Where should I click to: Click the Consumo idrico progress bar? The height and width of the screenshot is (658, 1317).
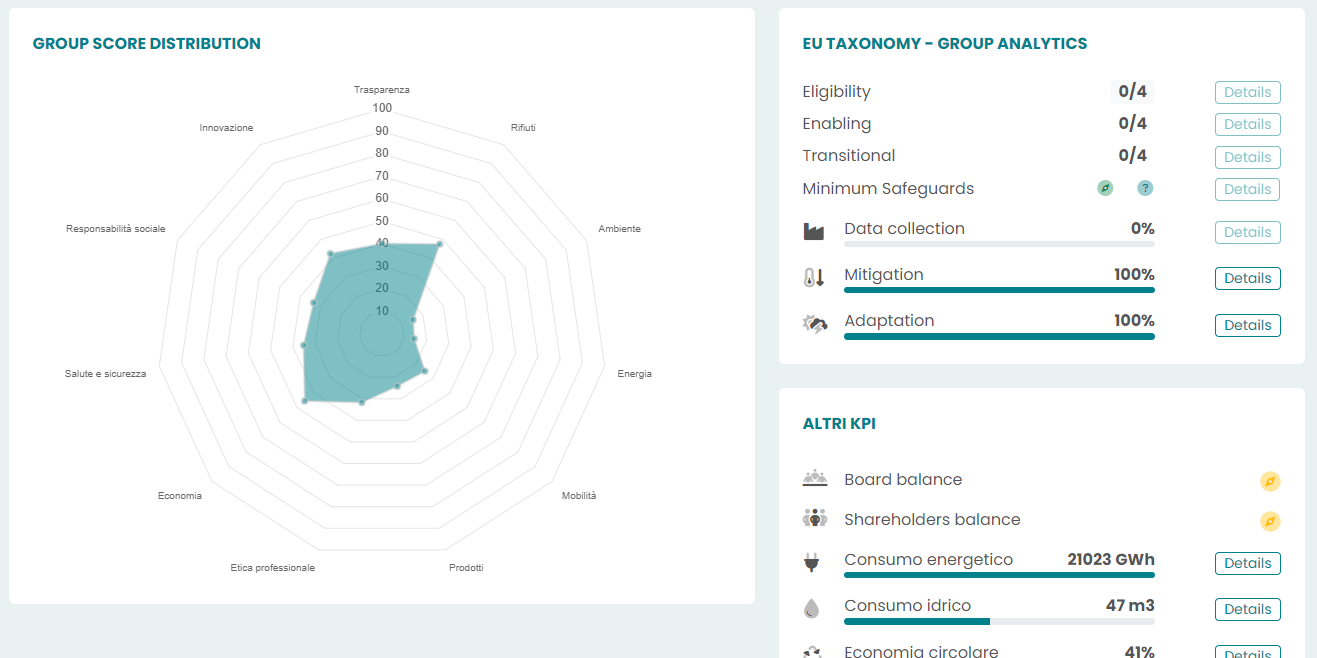click(x=999, y=621)
